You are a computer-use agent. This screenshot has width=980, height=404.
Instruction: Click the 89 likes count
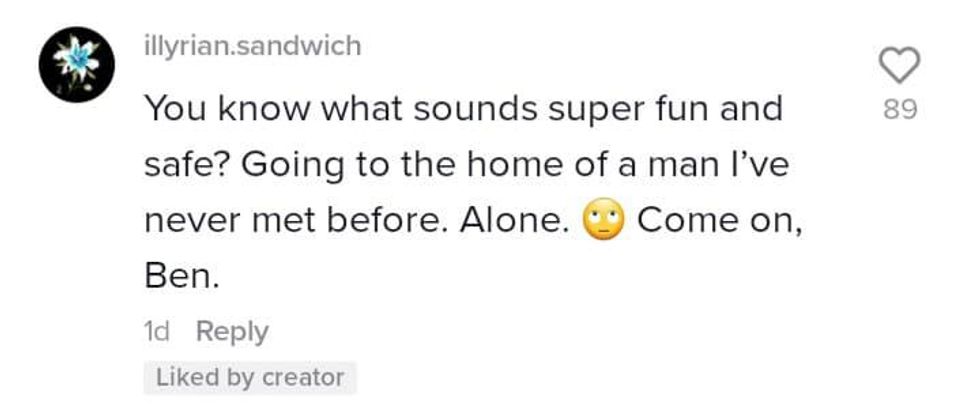[x=900, y=109]
